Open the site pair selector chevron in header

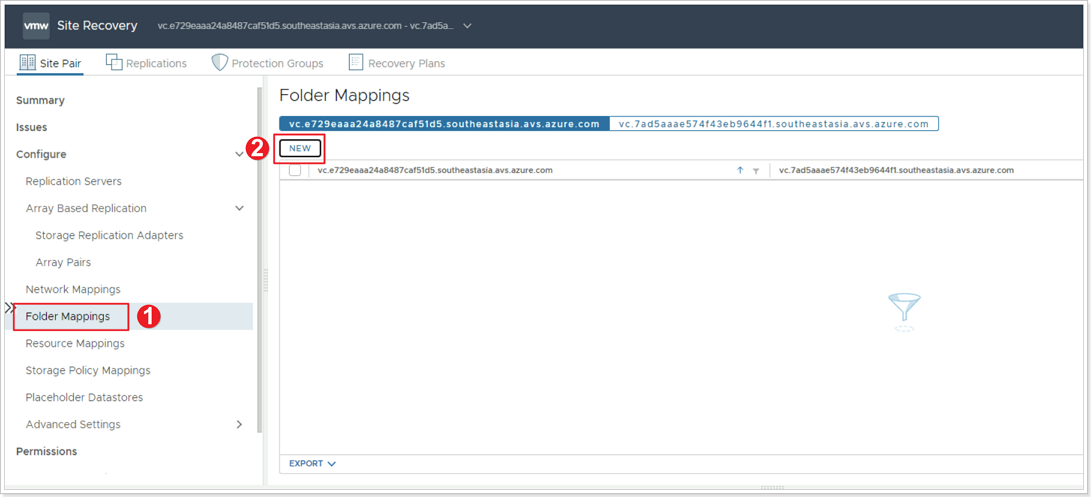(467, 26)
